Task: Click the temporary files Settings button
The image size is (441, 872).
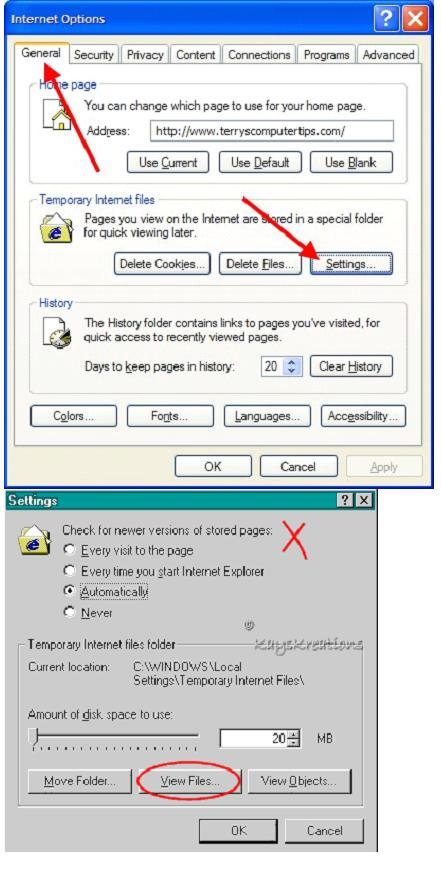Action: (351, 264)
